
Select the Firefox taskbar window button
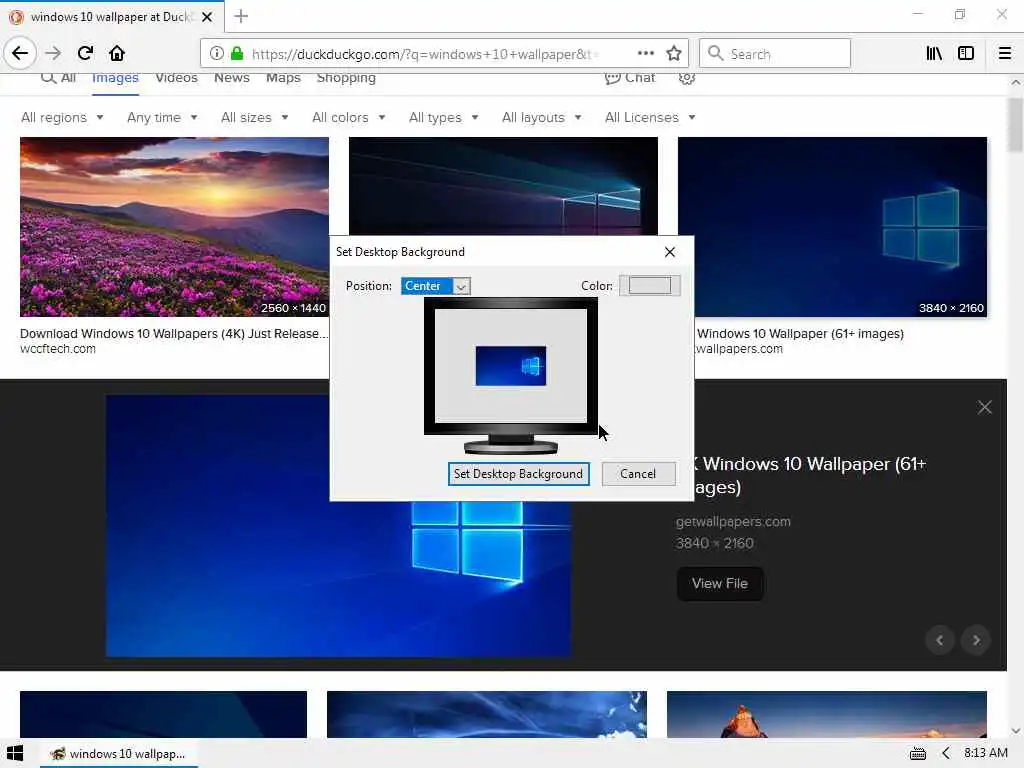[119, 754]
